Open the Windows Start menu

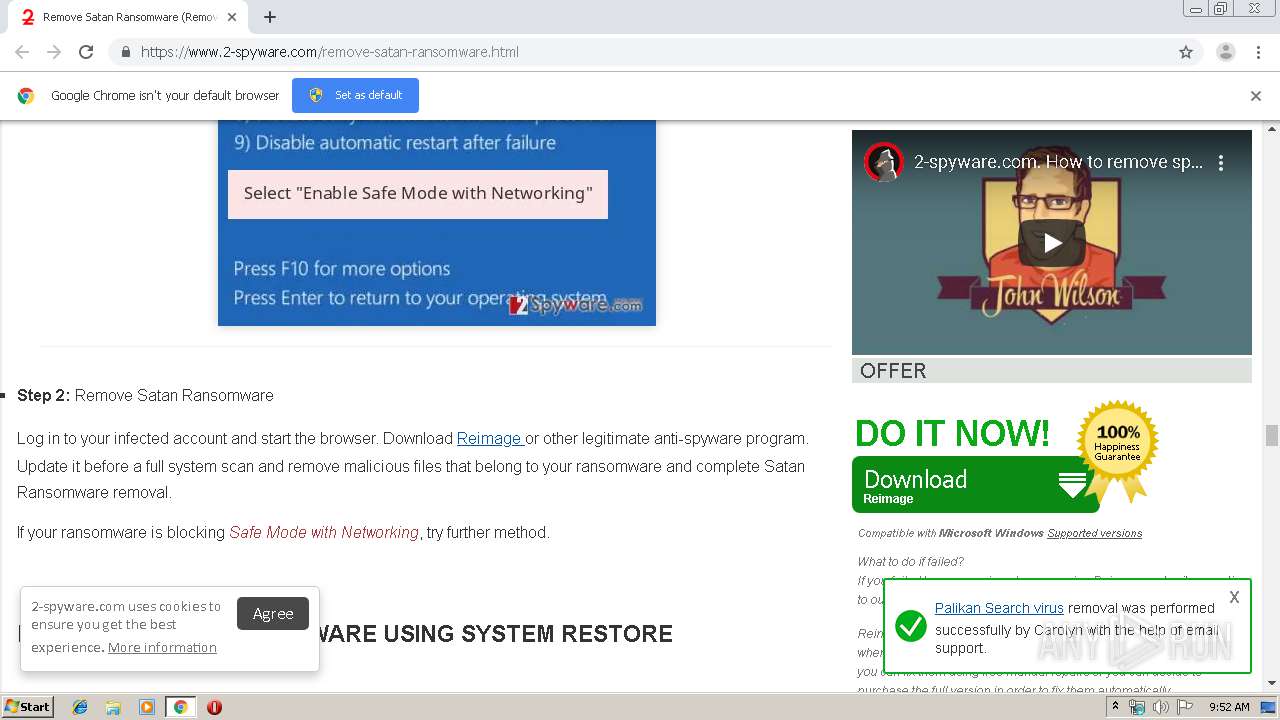pos(27,707)
